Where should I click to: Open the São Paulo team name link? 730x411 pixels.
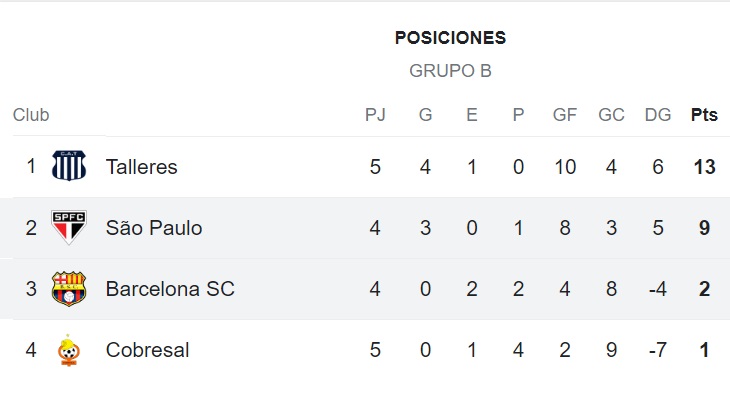point(154,228)
